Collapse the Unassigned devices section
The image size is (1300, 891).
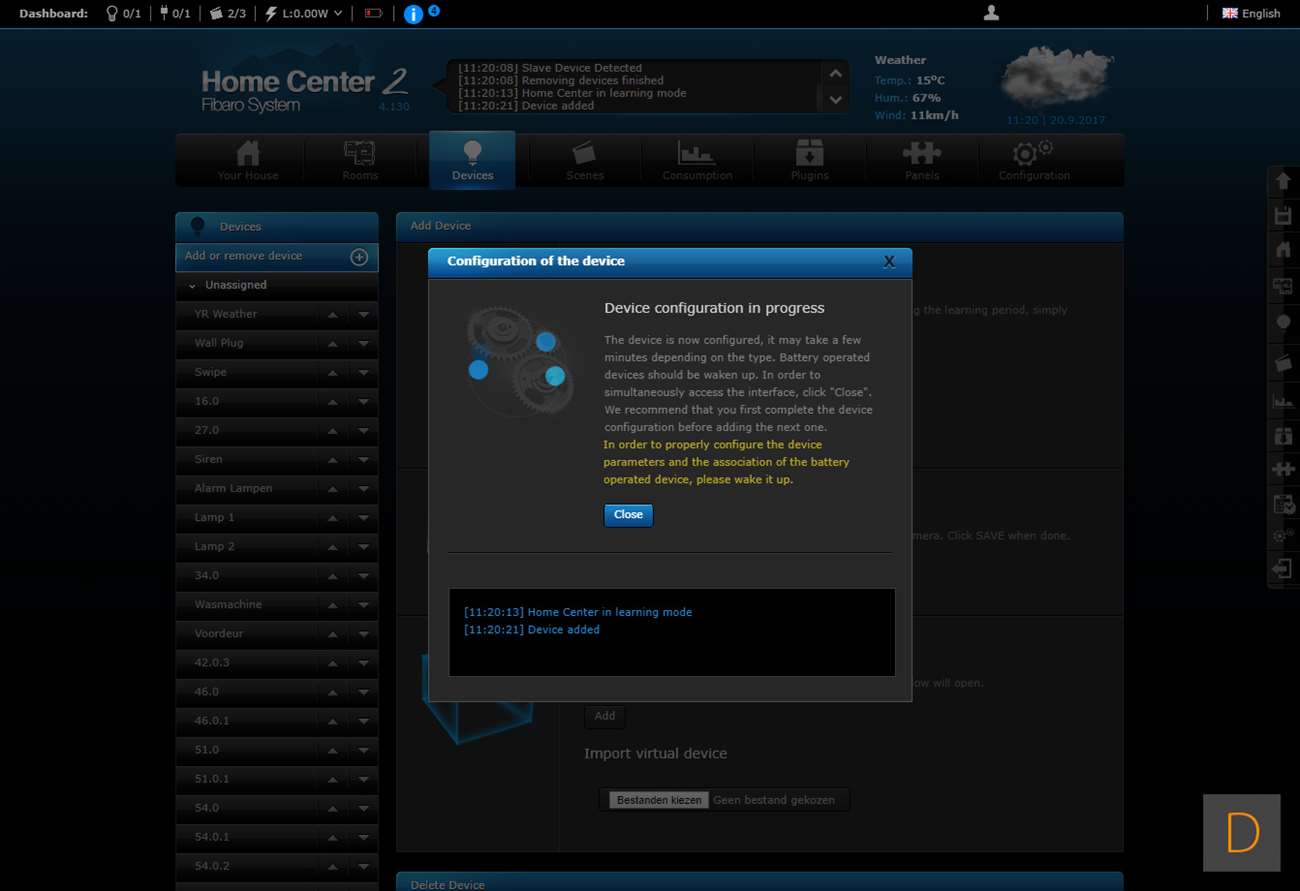(x=192, y=286)
